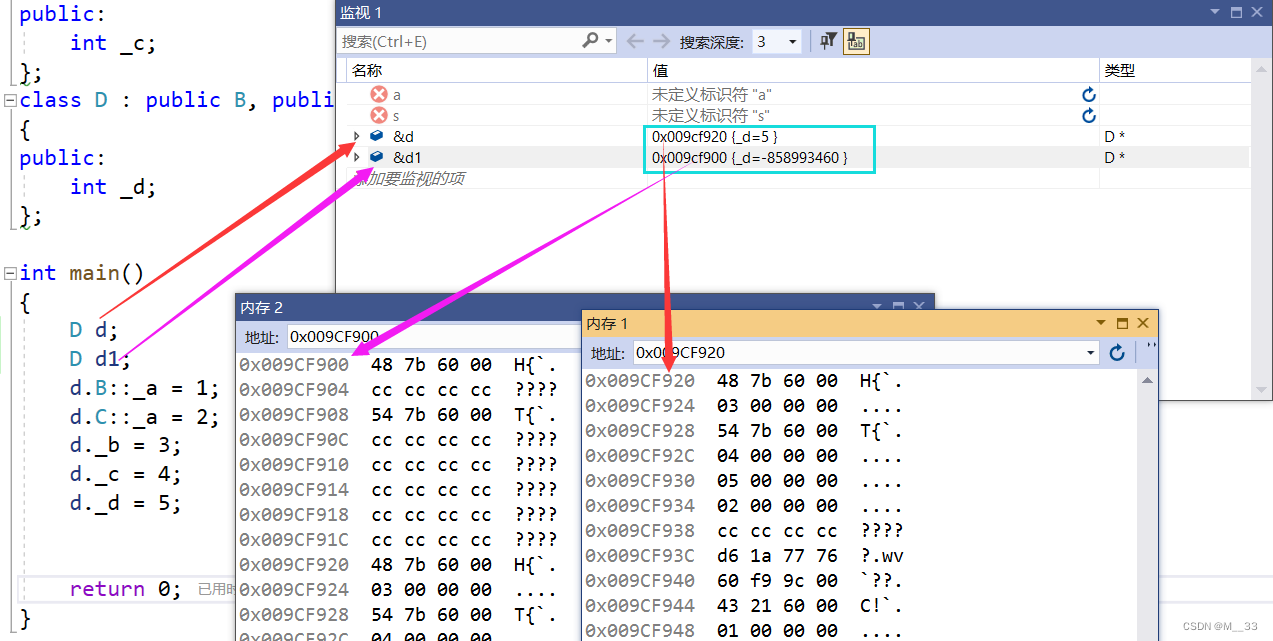Go to previous search result arrow

tap(634, 41)
